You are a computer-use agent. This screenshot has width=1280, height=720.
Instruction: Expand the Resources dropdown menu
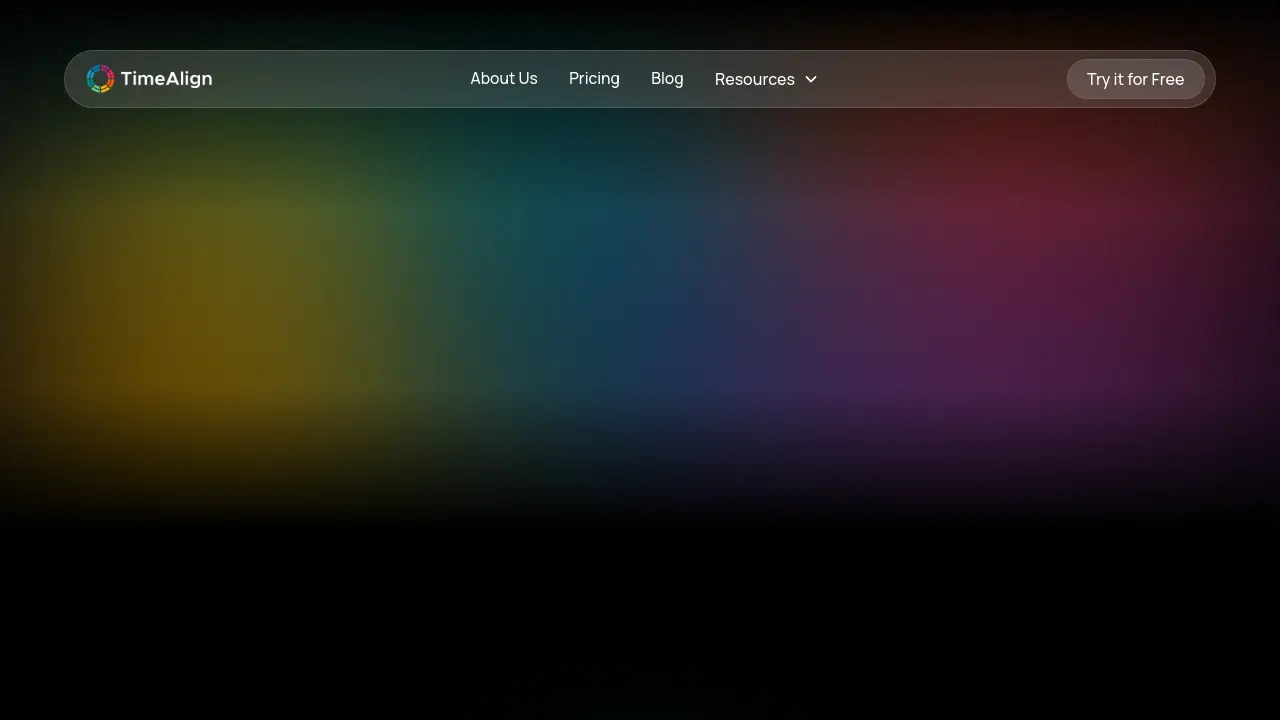click(x=766, y=79)
